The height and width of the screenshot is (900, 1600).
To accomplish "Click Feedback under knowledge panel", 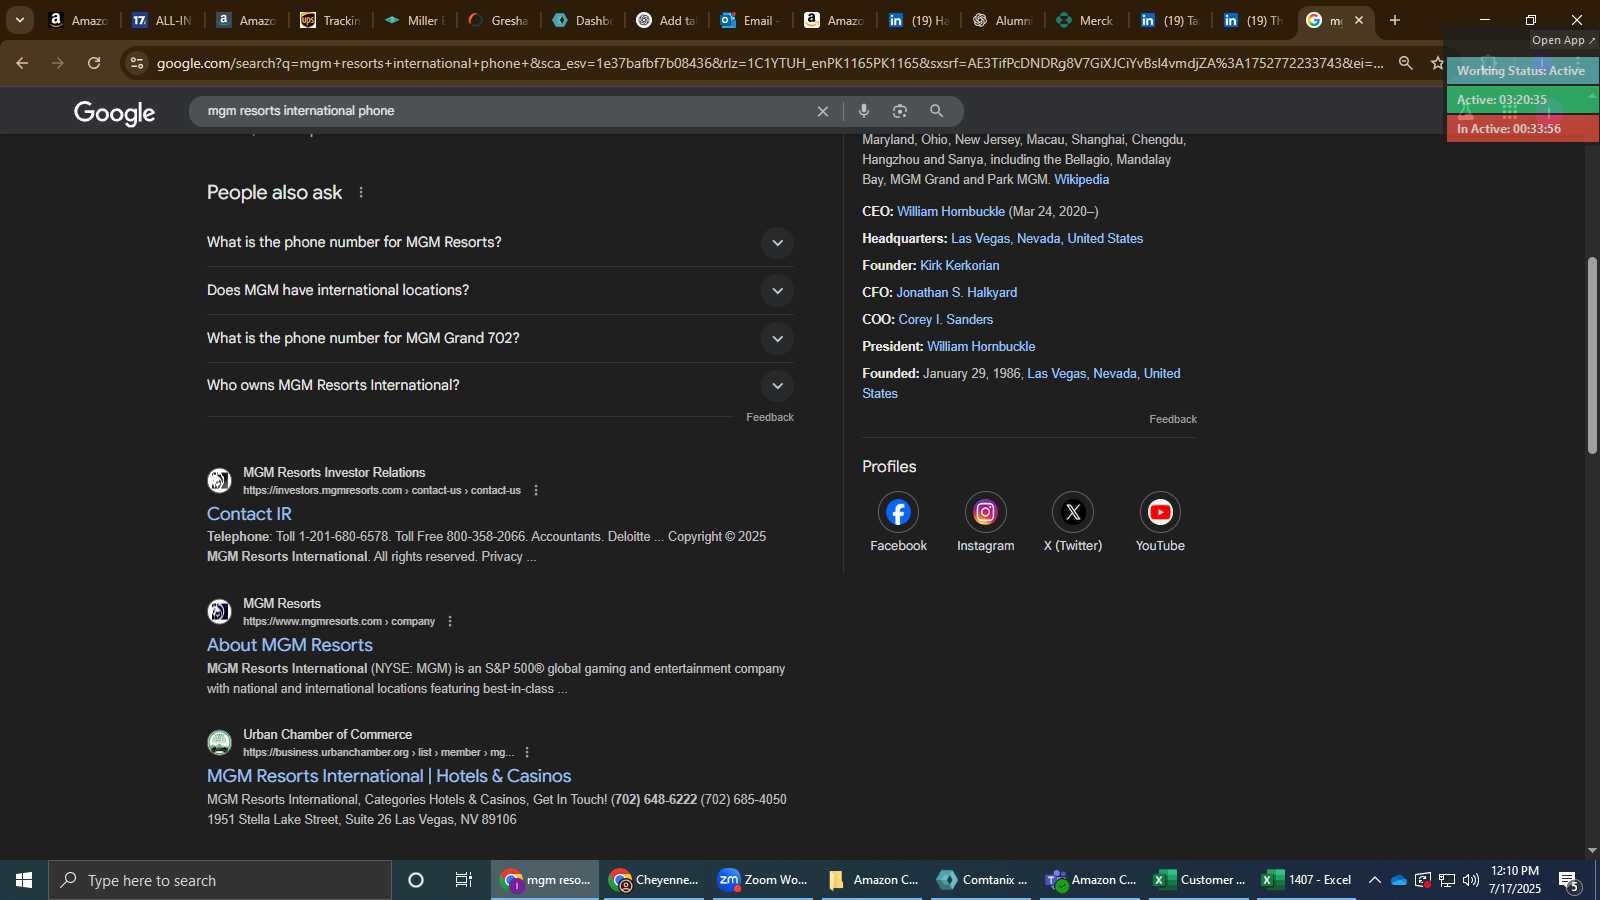I will coord(1173,420).
